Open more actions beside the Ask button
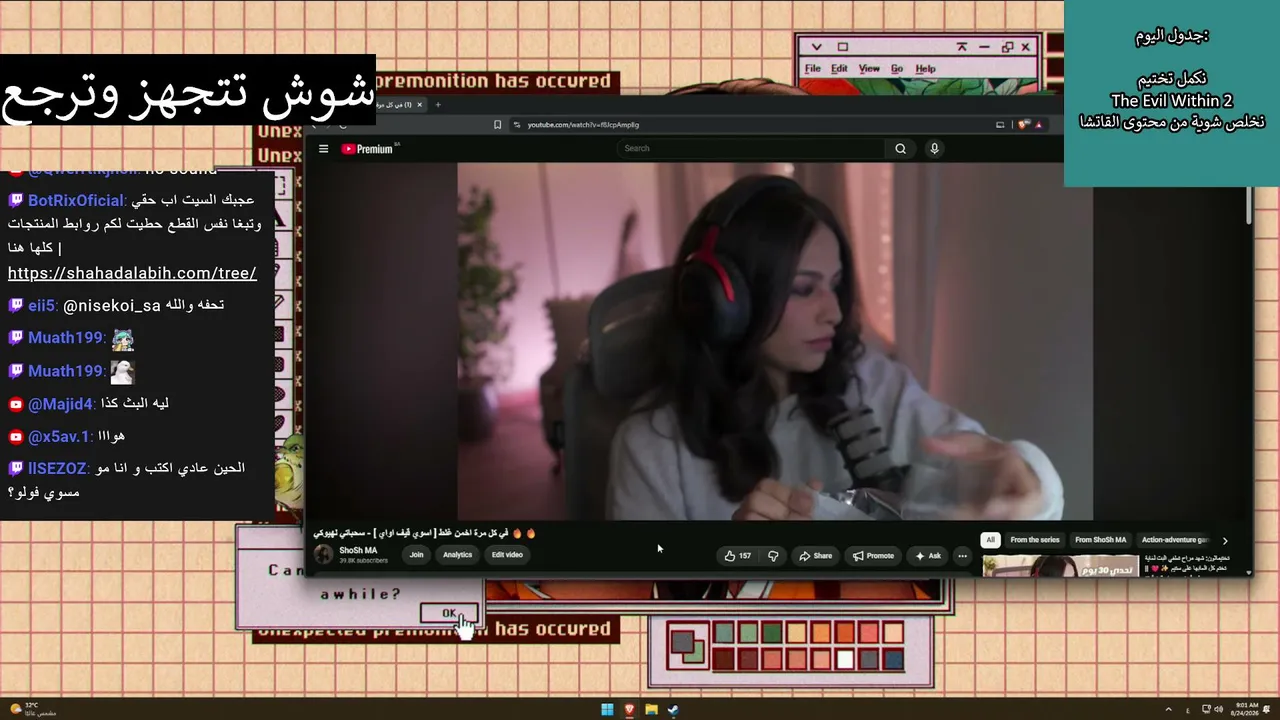 point(962,556)
